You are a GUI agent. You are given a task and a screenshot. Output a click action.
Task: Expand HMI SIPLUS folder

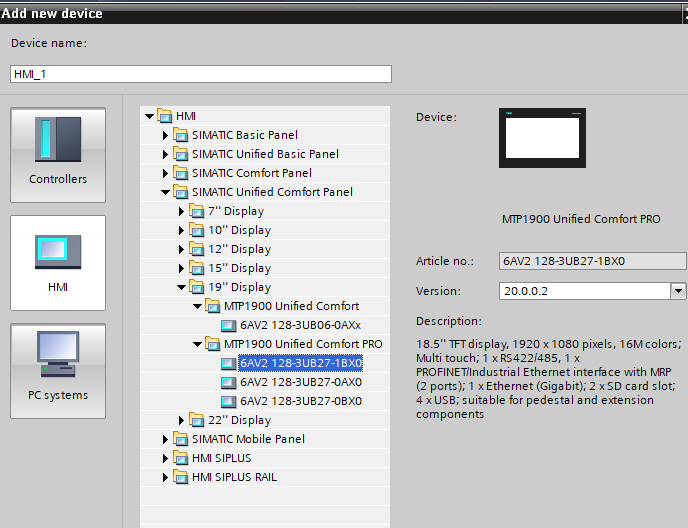click(x=165, y=458)
